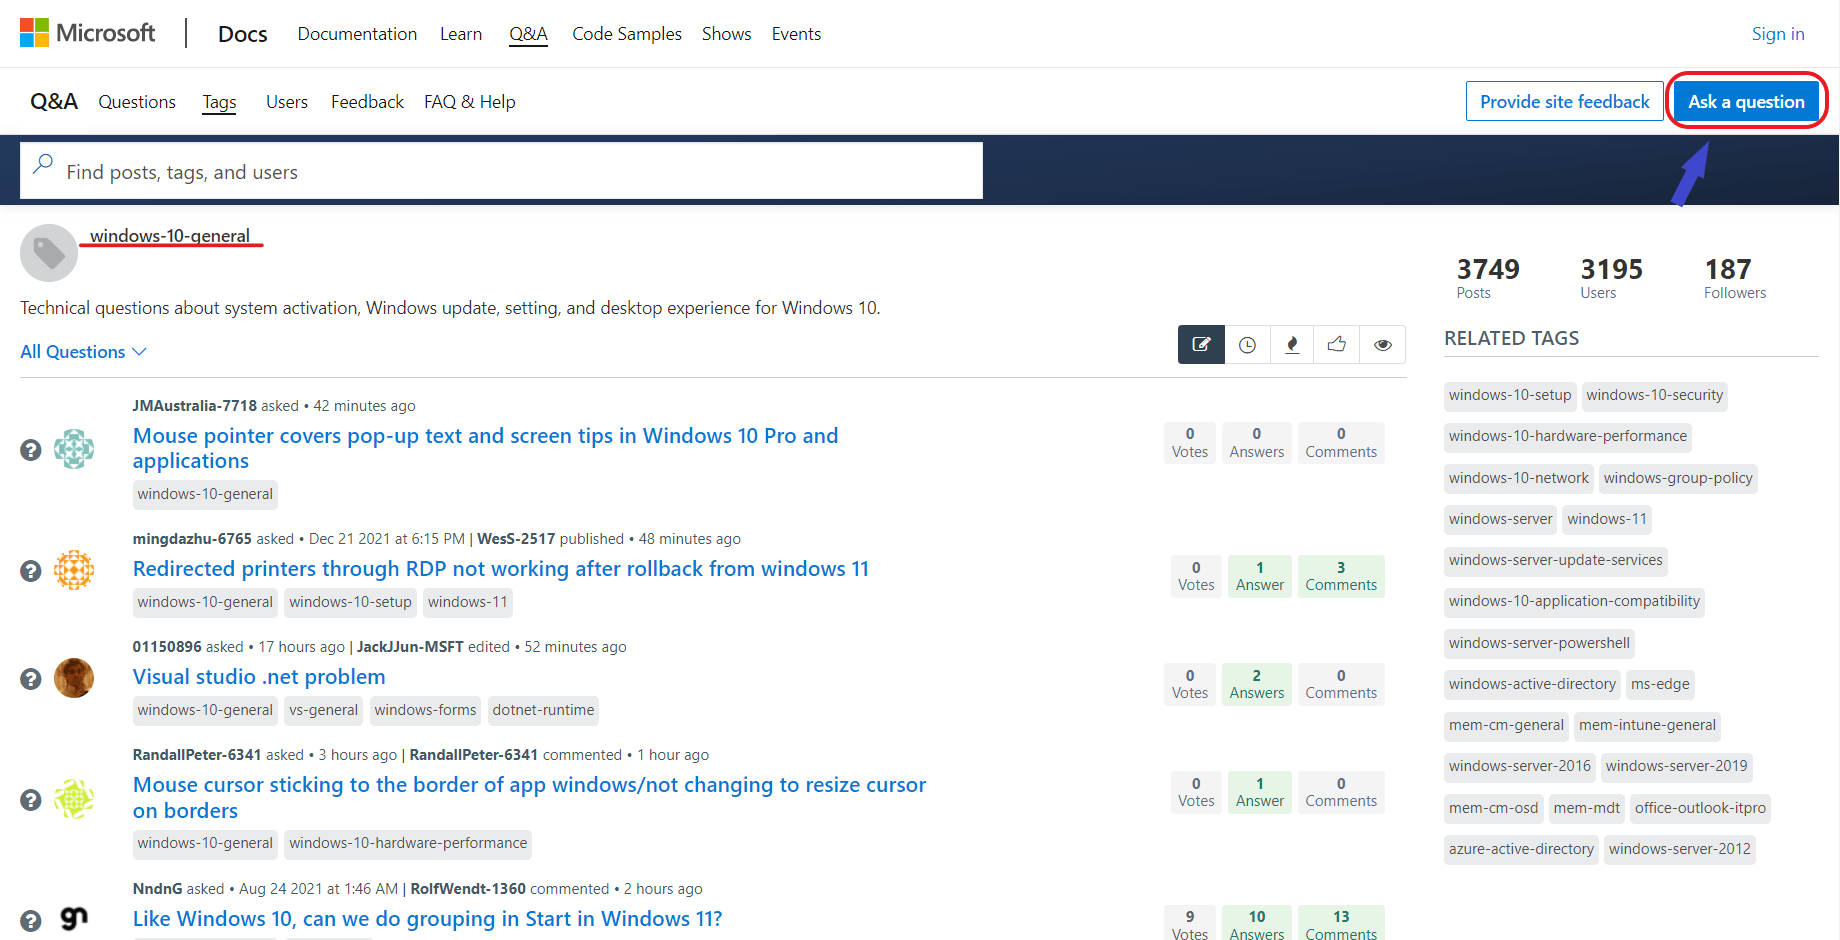Open JackJJun-MSFT user profile link

(410, 647)
